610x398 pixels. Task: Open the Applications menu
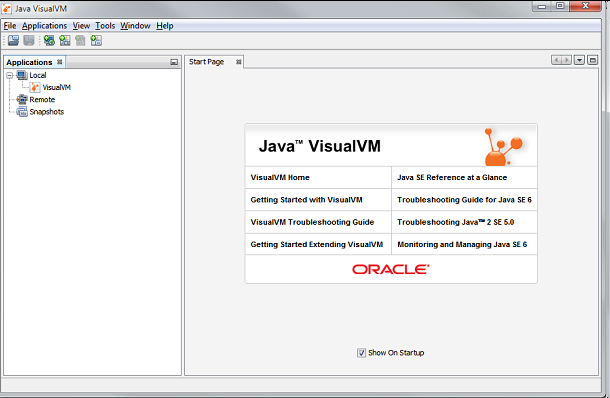pos(44,26)
